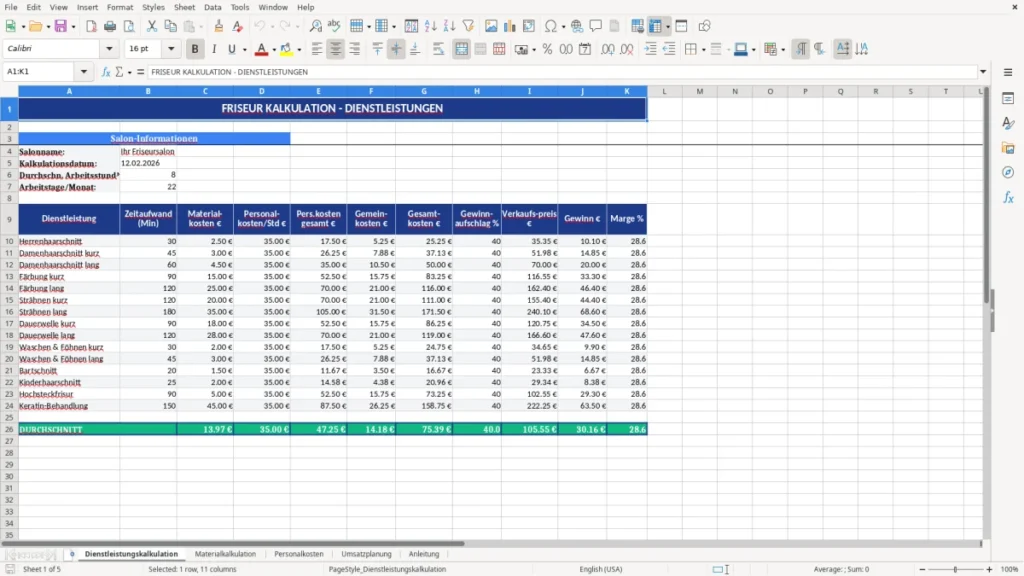The width and height of the screenshot is (1024, 576).
Task: Open Find and Replace icon
Action: pyautogui.click(x=315, y=26)
